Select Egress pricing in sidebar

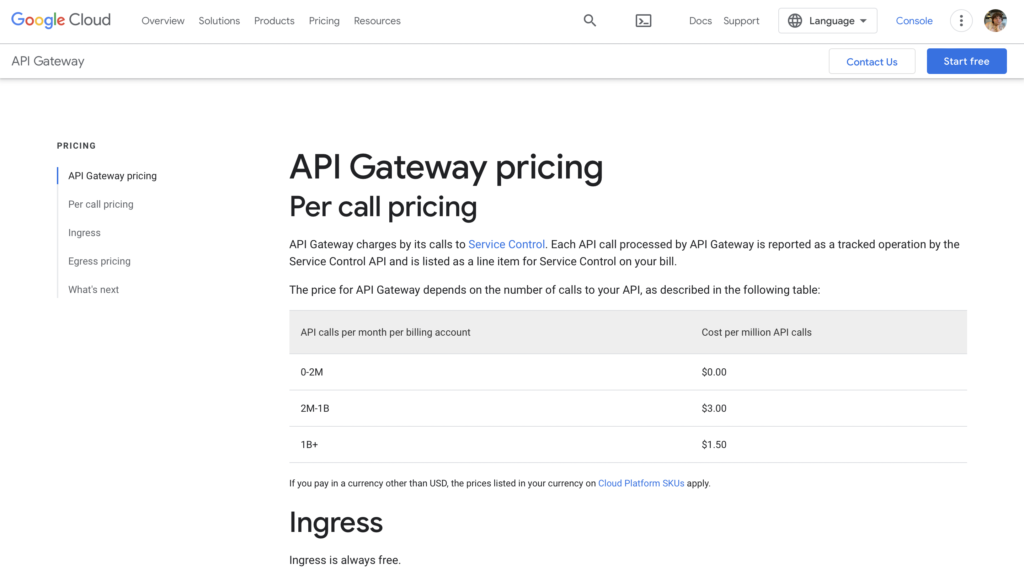[x=99, y=261]
